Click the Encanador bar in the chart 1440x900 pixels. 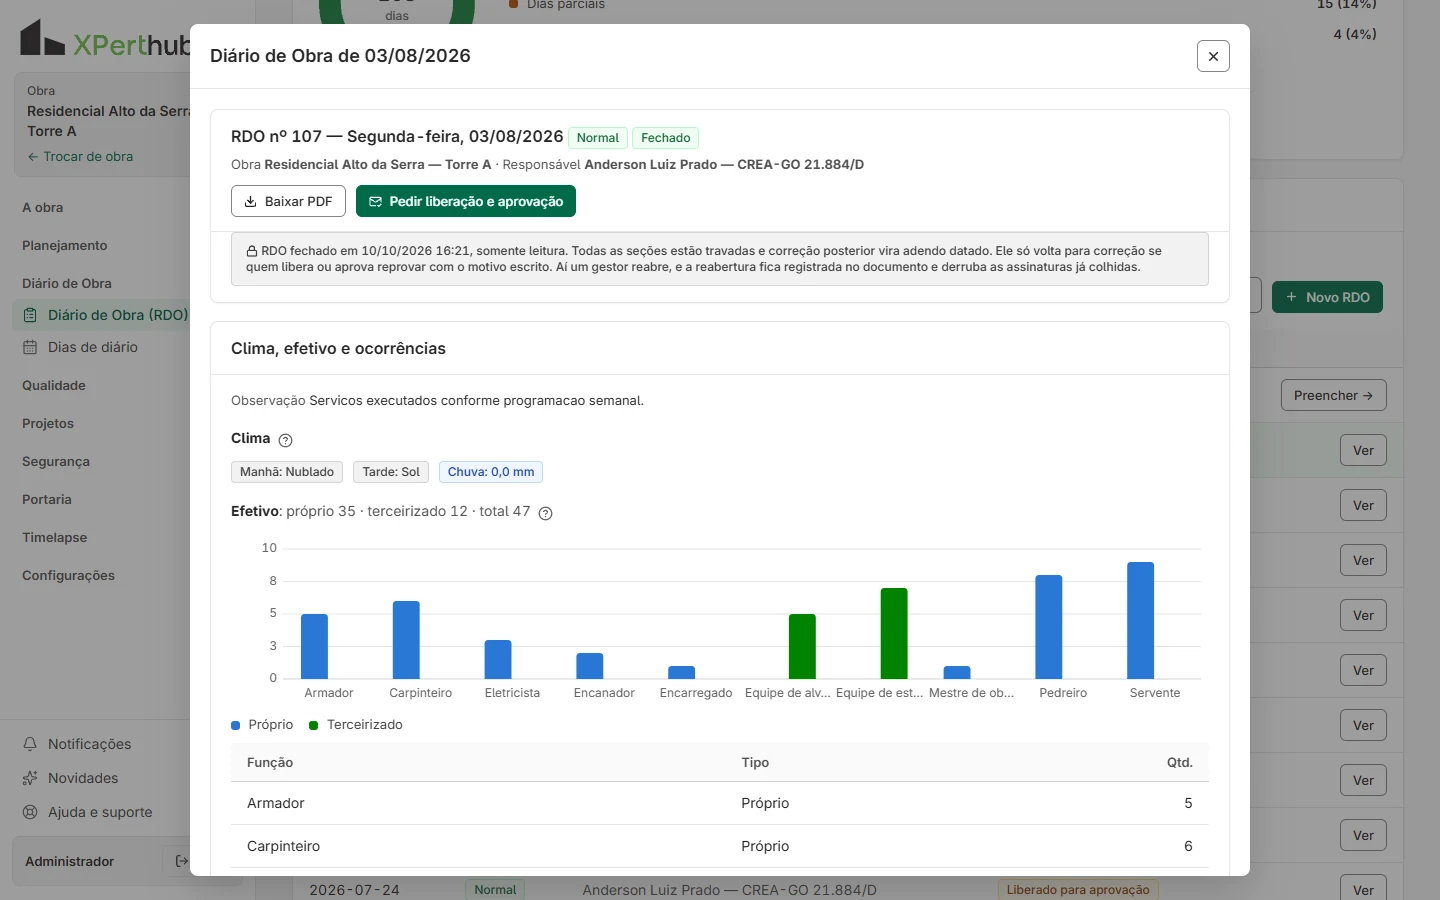point(590,666)
